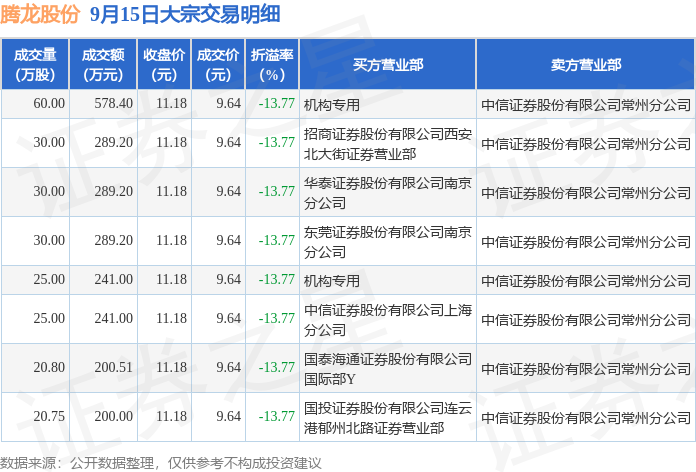Viewport: 696px width, 472px height.
Task: Click -13.77 in the 20.75 row
Action: (277, 416)
